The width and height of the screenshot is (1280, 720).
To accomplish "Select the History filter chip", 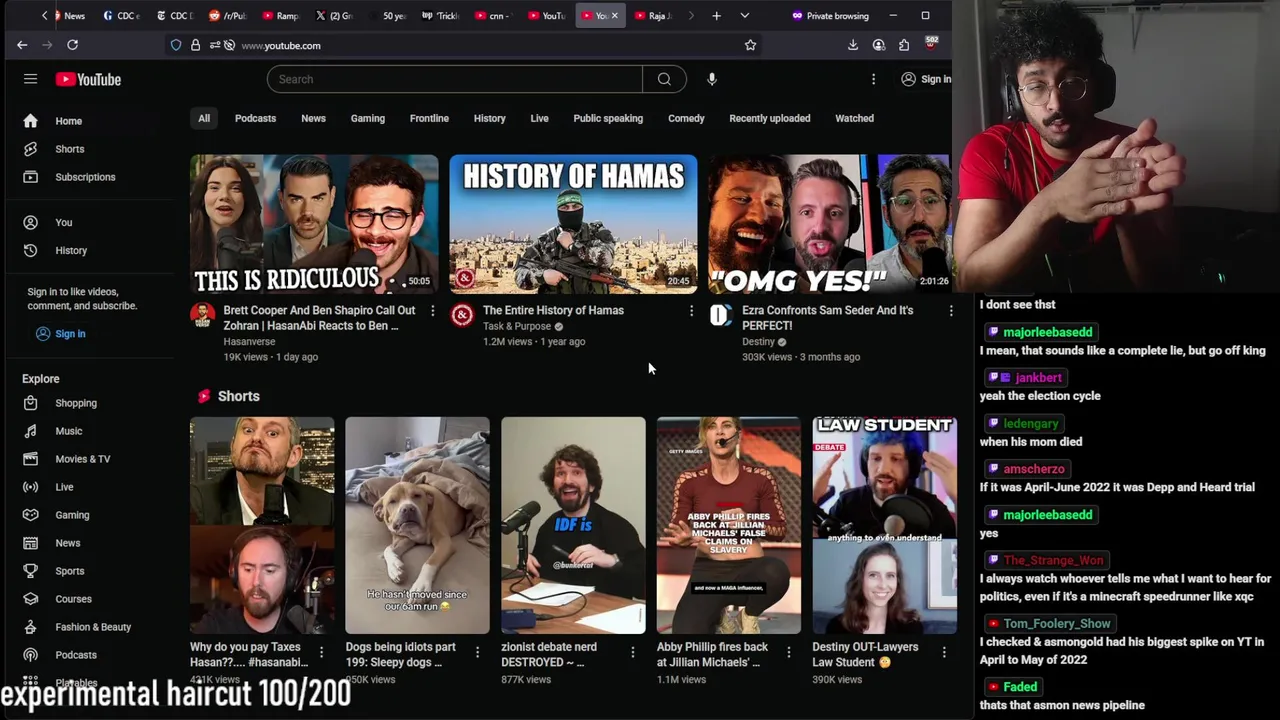I will coord(489,118).
